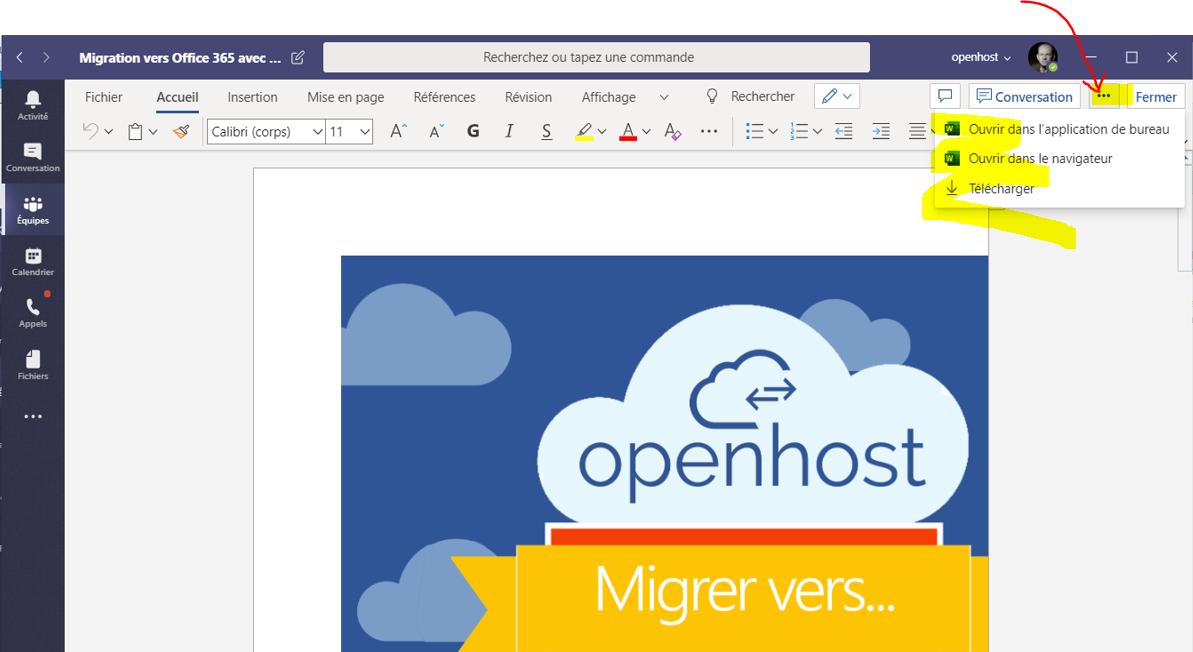Click the Fermer button
Viewport: 1193px width, 652px height.
pyautogui.click(x=1155, y=97)
